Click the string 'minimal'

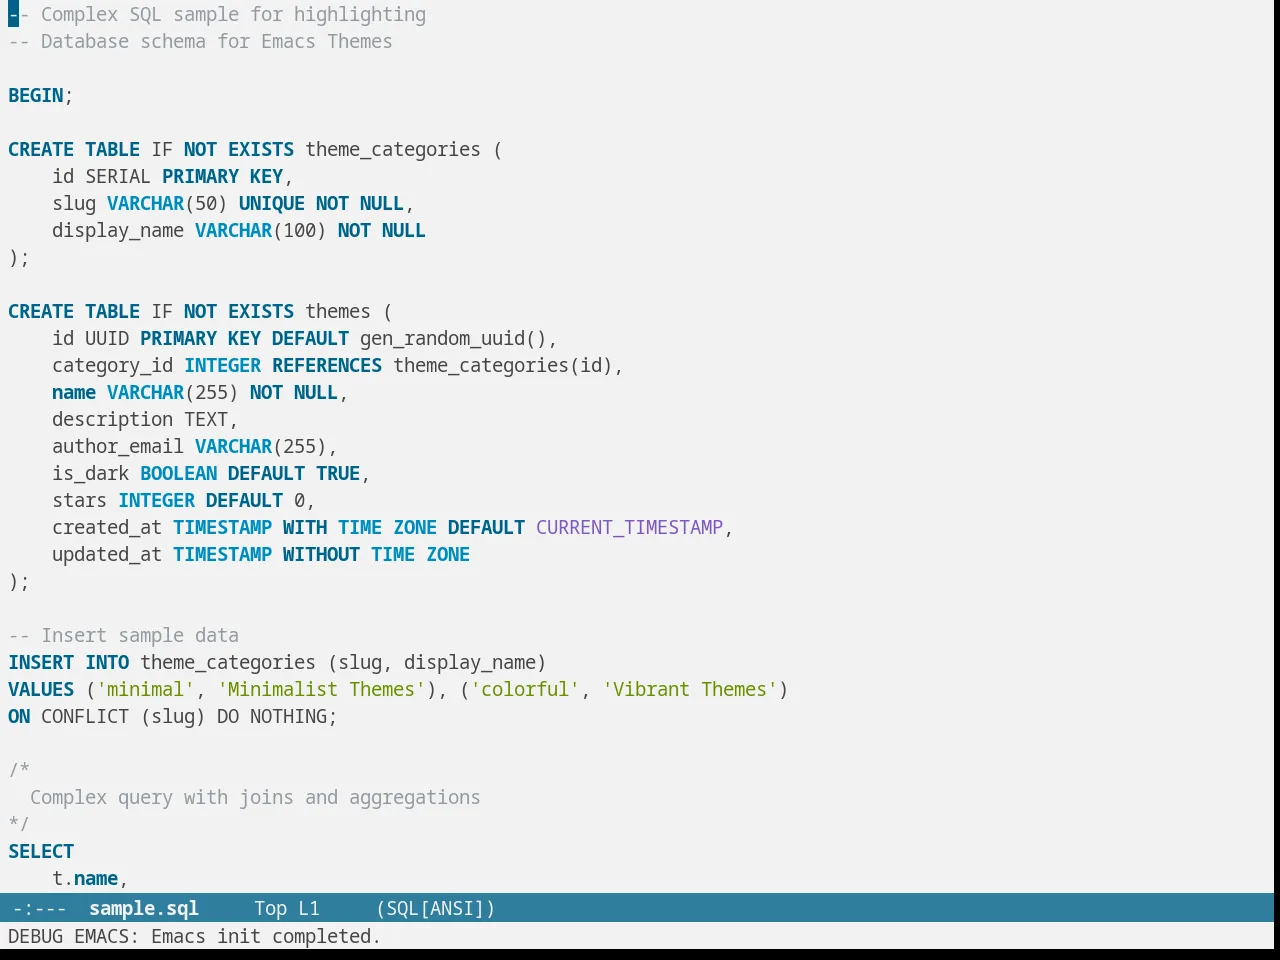click(145, 689)
